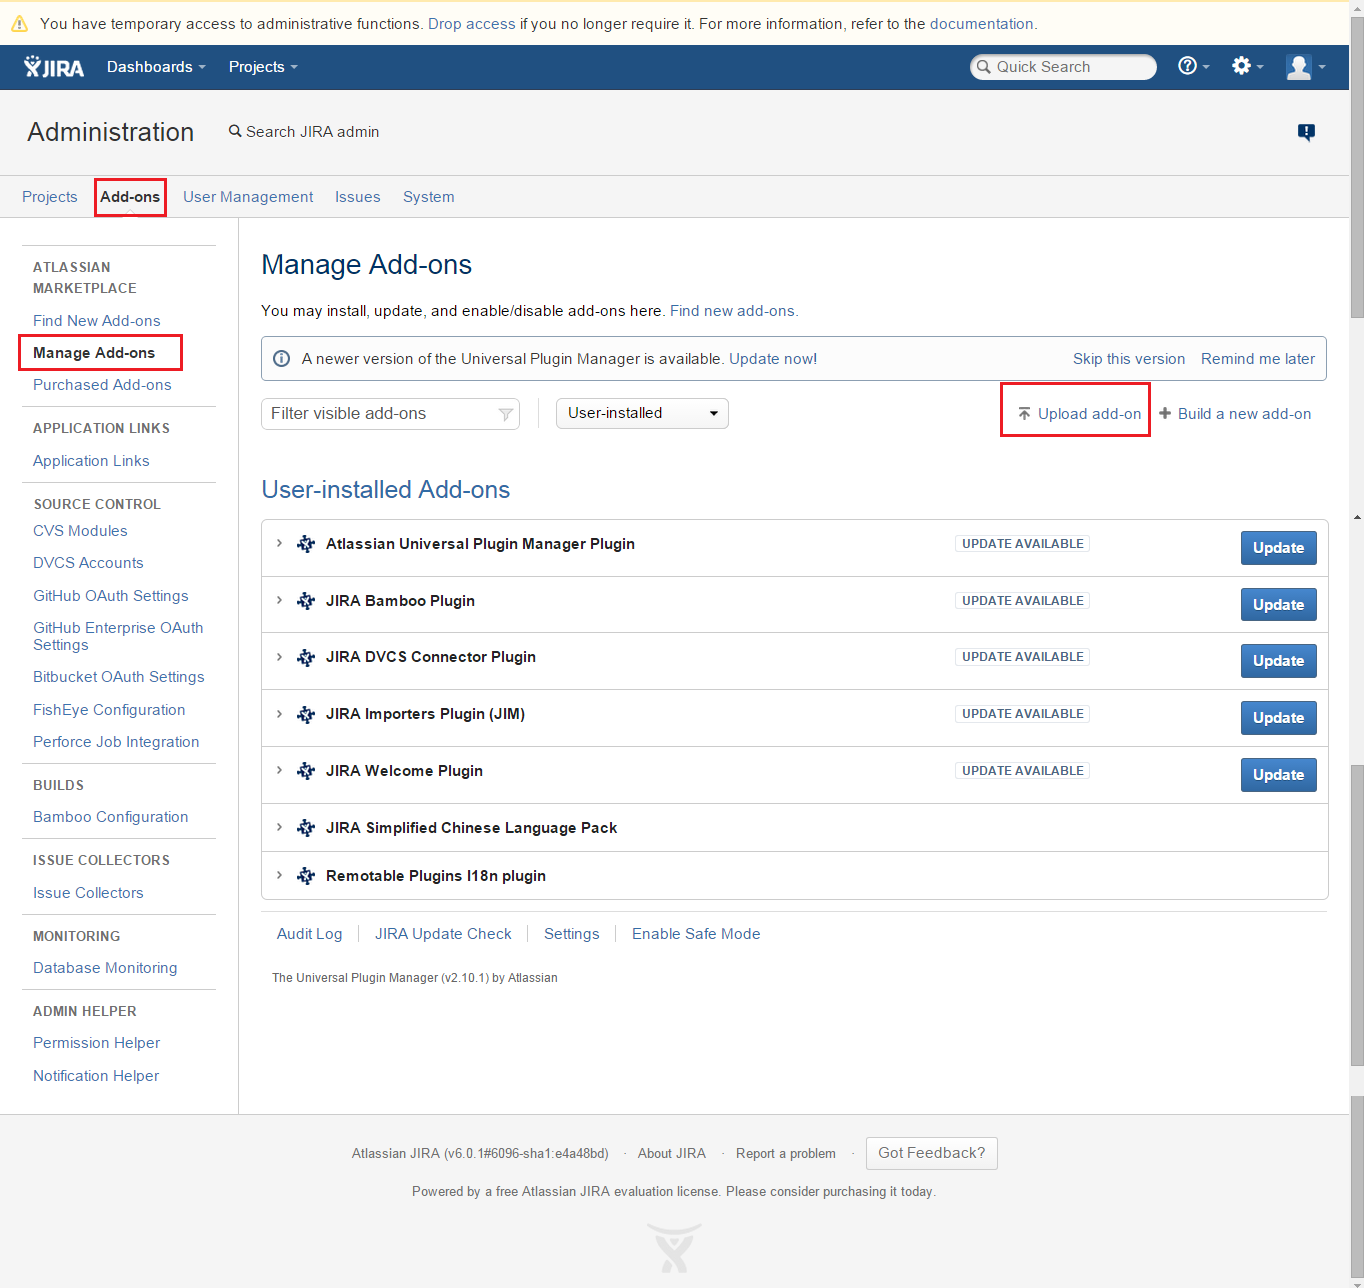The width and height of the screenshot is (1364, 1288).
Task: Update the JIRA DVCS Connector Plugin
Action: pyautogui.click(x=1278, y=661)
